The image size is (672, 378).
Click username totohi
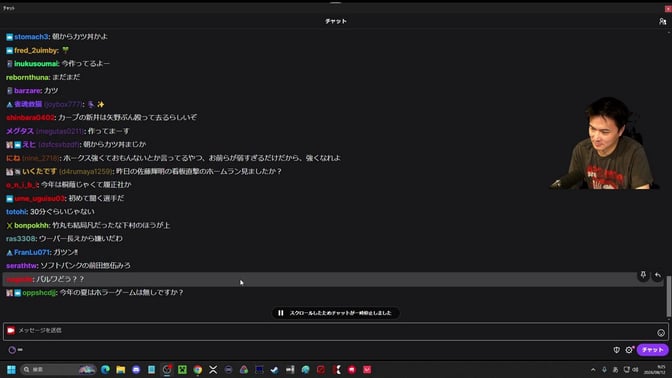[16, 212]
